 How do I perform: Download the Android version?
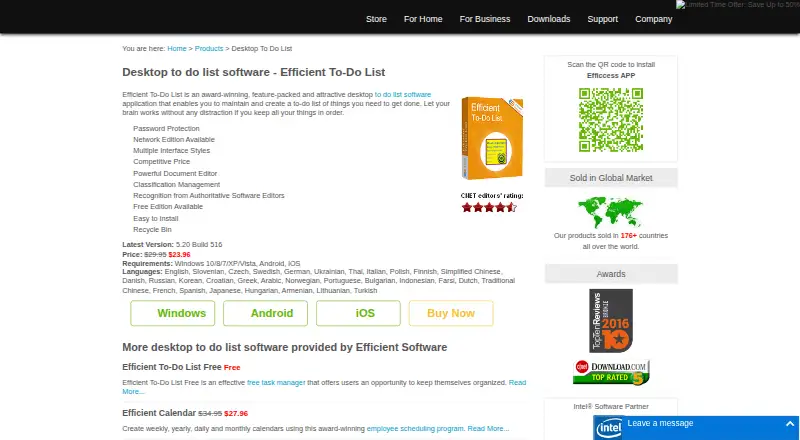tap(265, 313)
